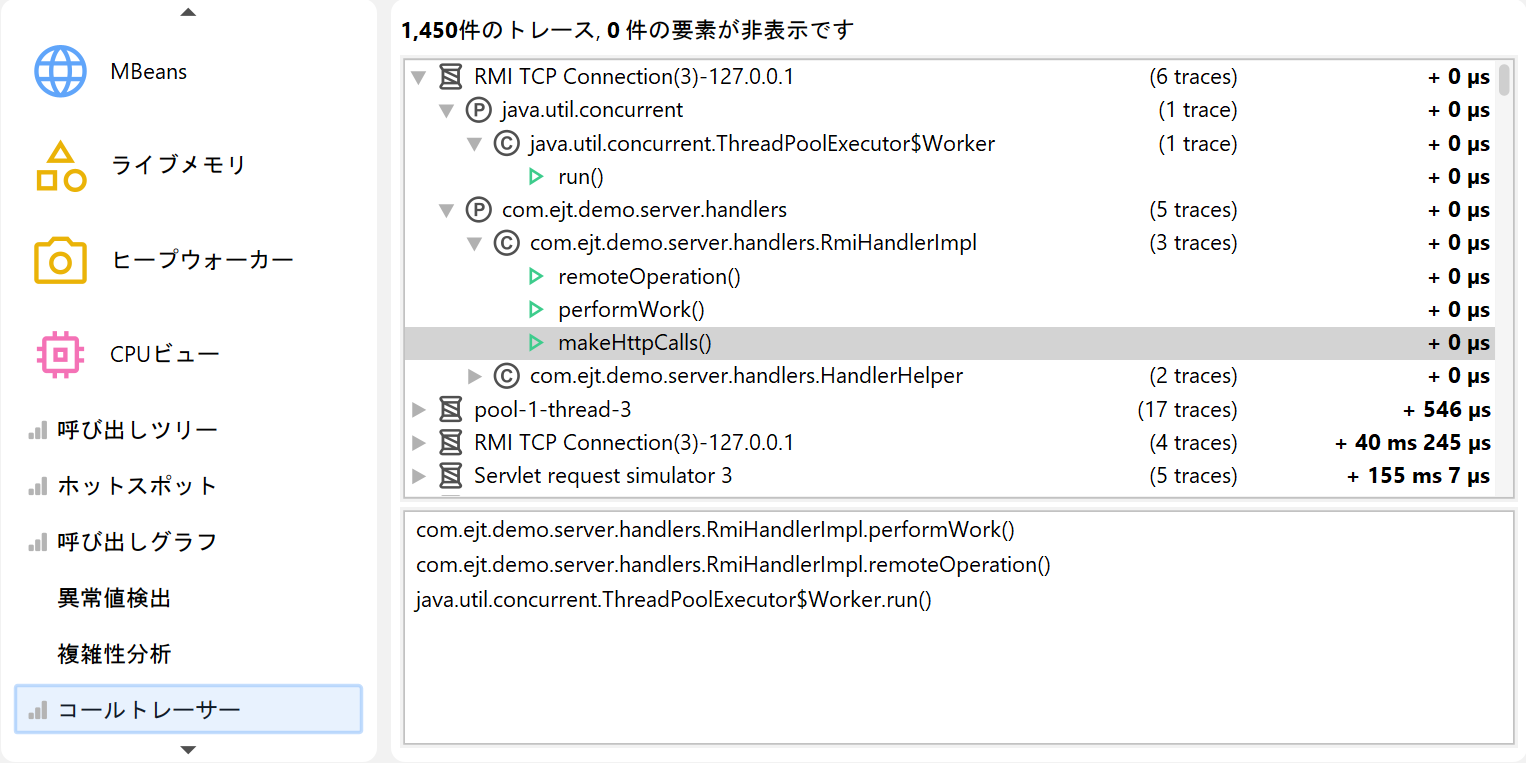This screenshot has width=1526, height=763.
Task: Click the MBeans globe icon
Action: 61,72
